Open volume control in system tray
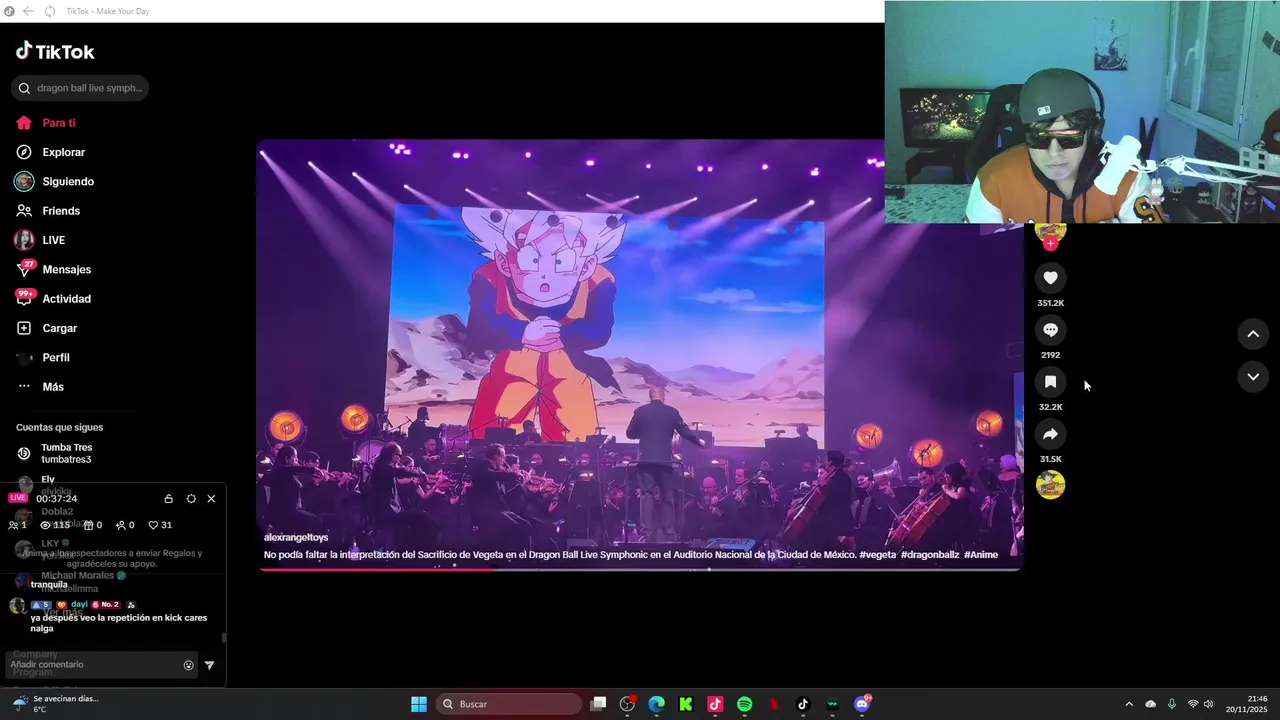The height and width of the screenshot is (720, 1280). point(1208,704)
